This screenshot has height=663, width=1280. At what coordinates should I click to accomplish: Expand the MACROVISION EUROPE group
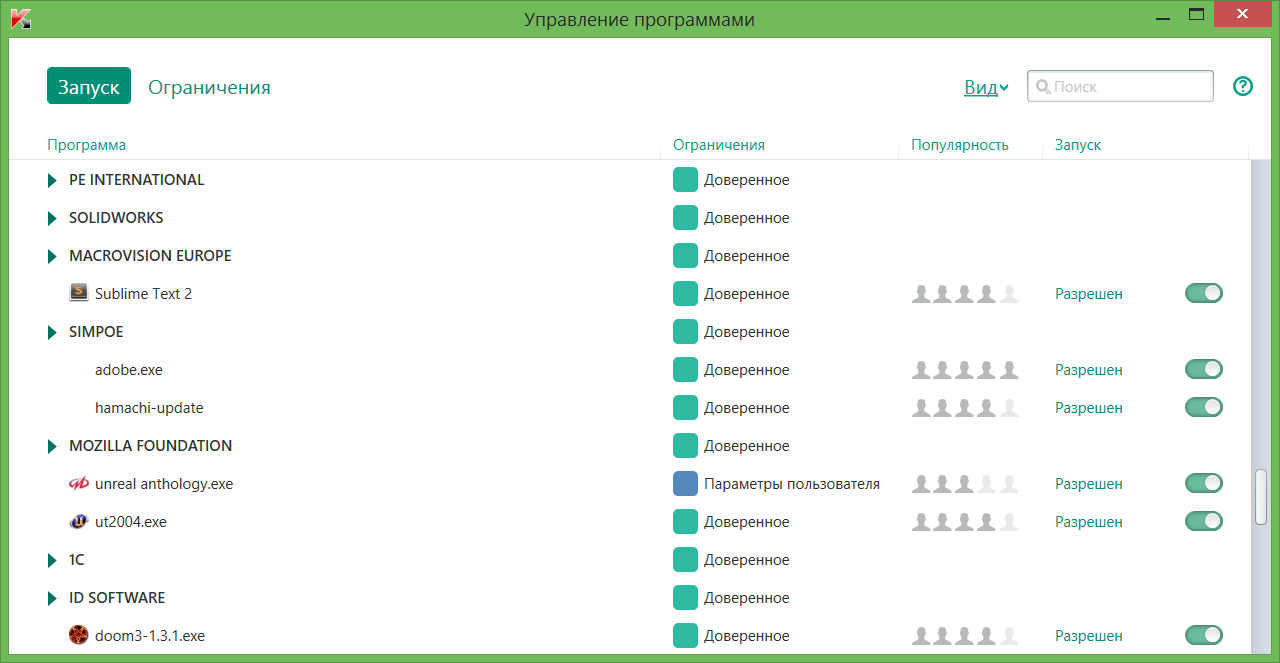[x=52, y=256]
